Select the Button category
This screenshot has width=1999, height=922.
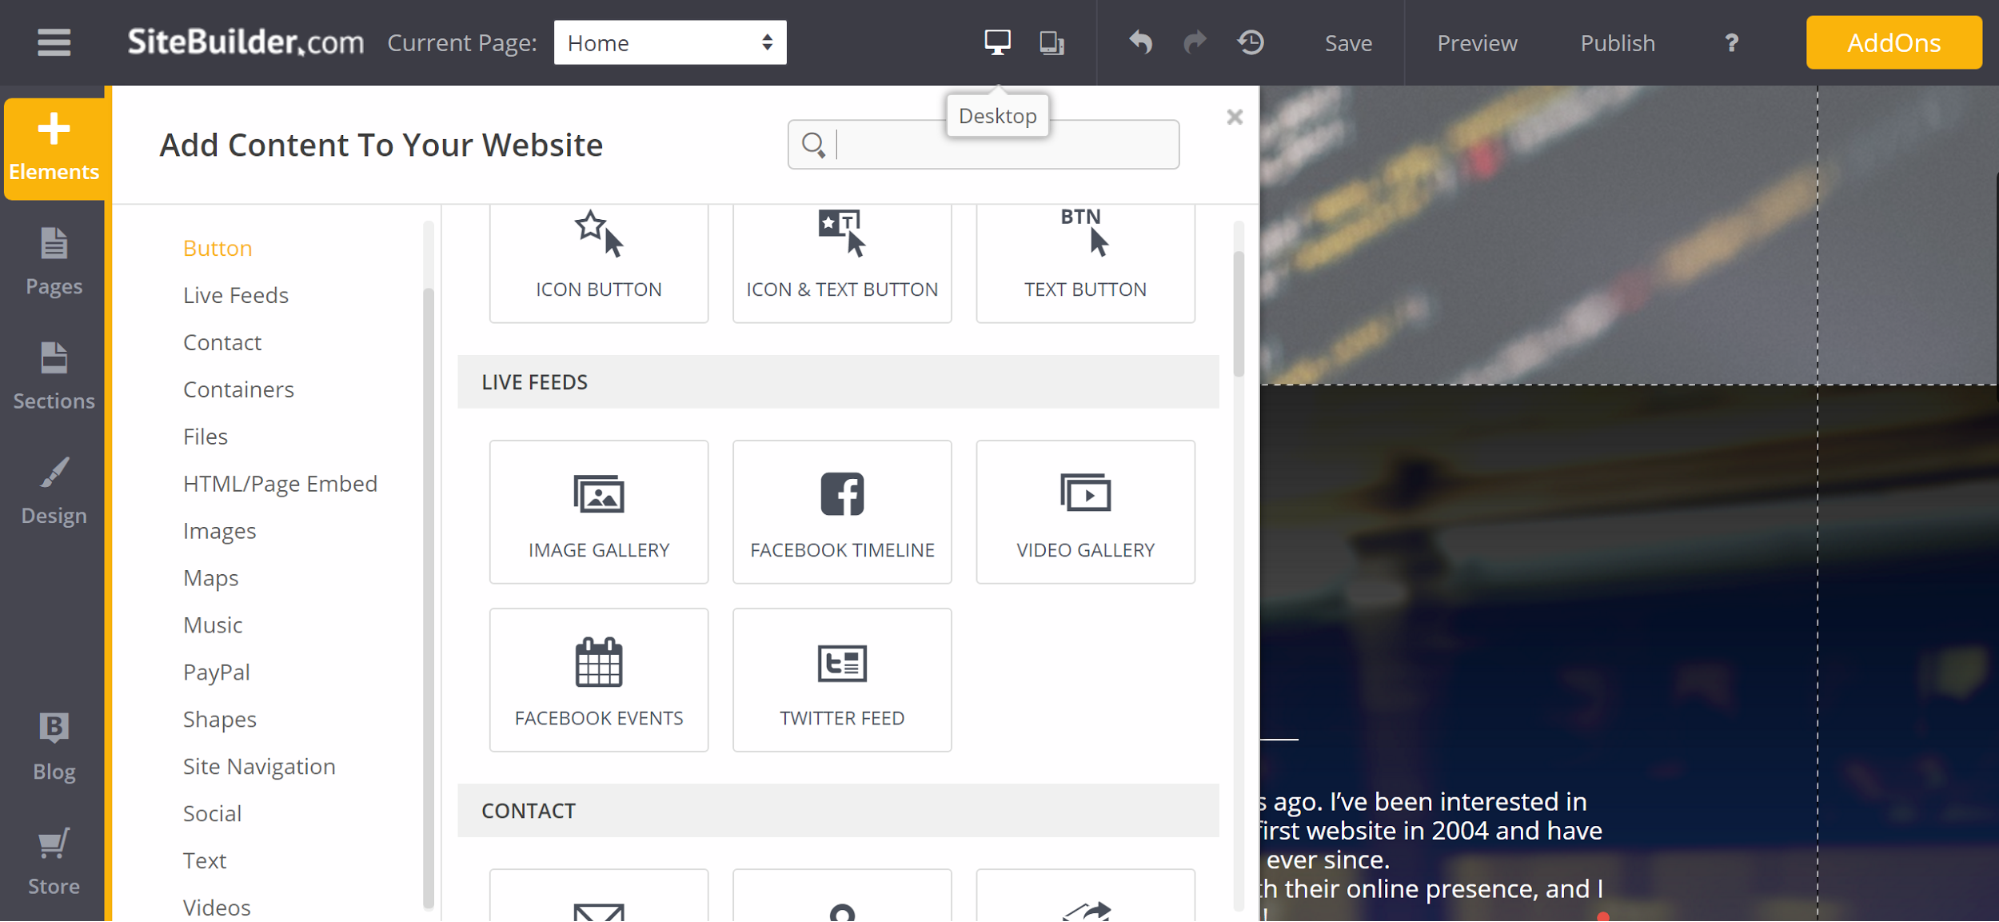tap(217, 248)
